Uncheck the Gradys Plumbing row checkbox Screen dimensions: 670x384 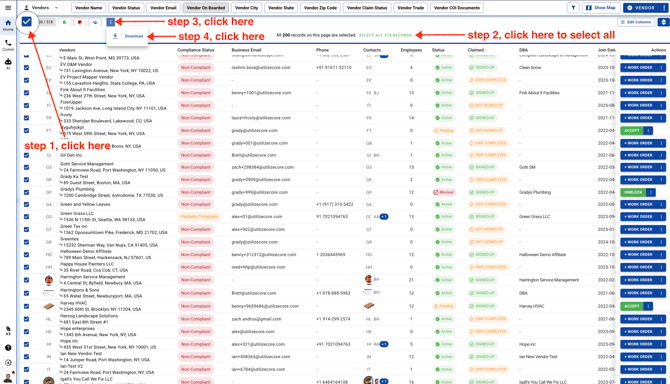26,192
